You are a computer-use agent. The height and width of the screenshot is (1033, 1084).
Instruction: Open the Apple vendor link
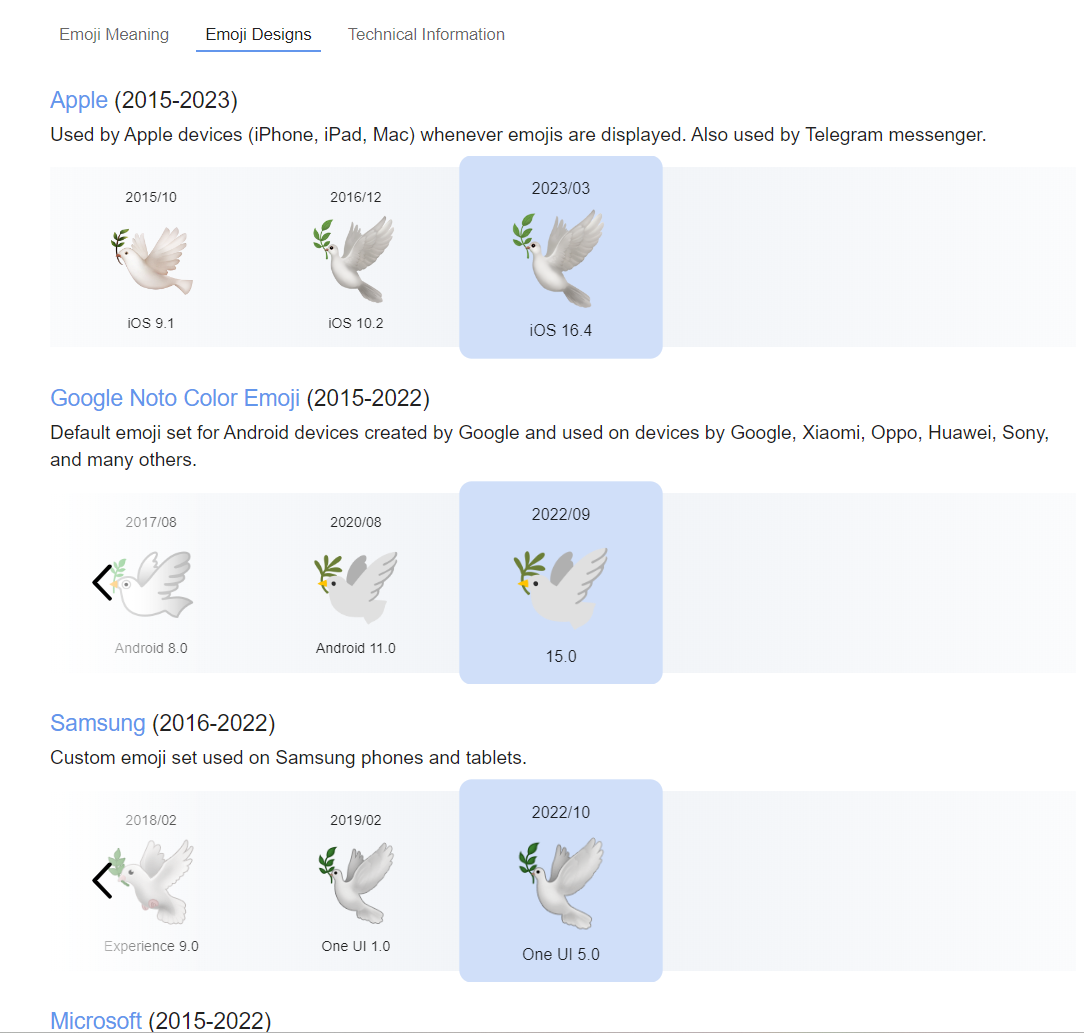point(79,100)
